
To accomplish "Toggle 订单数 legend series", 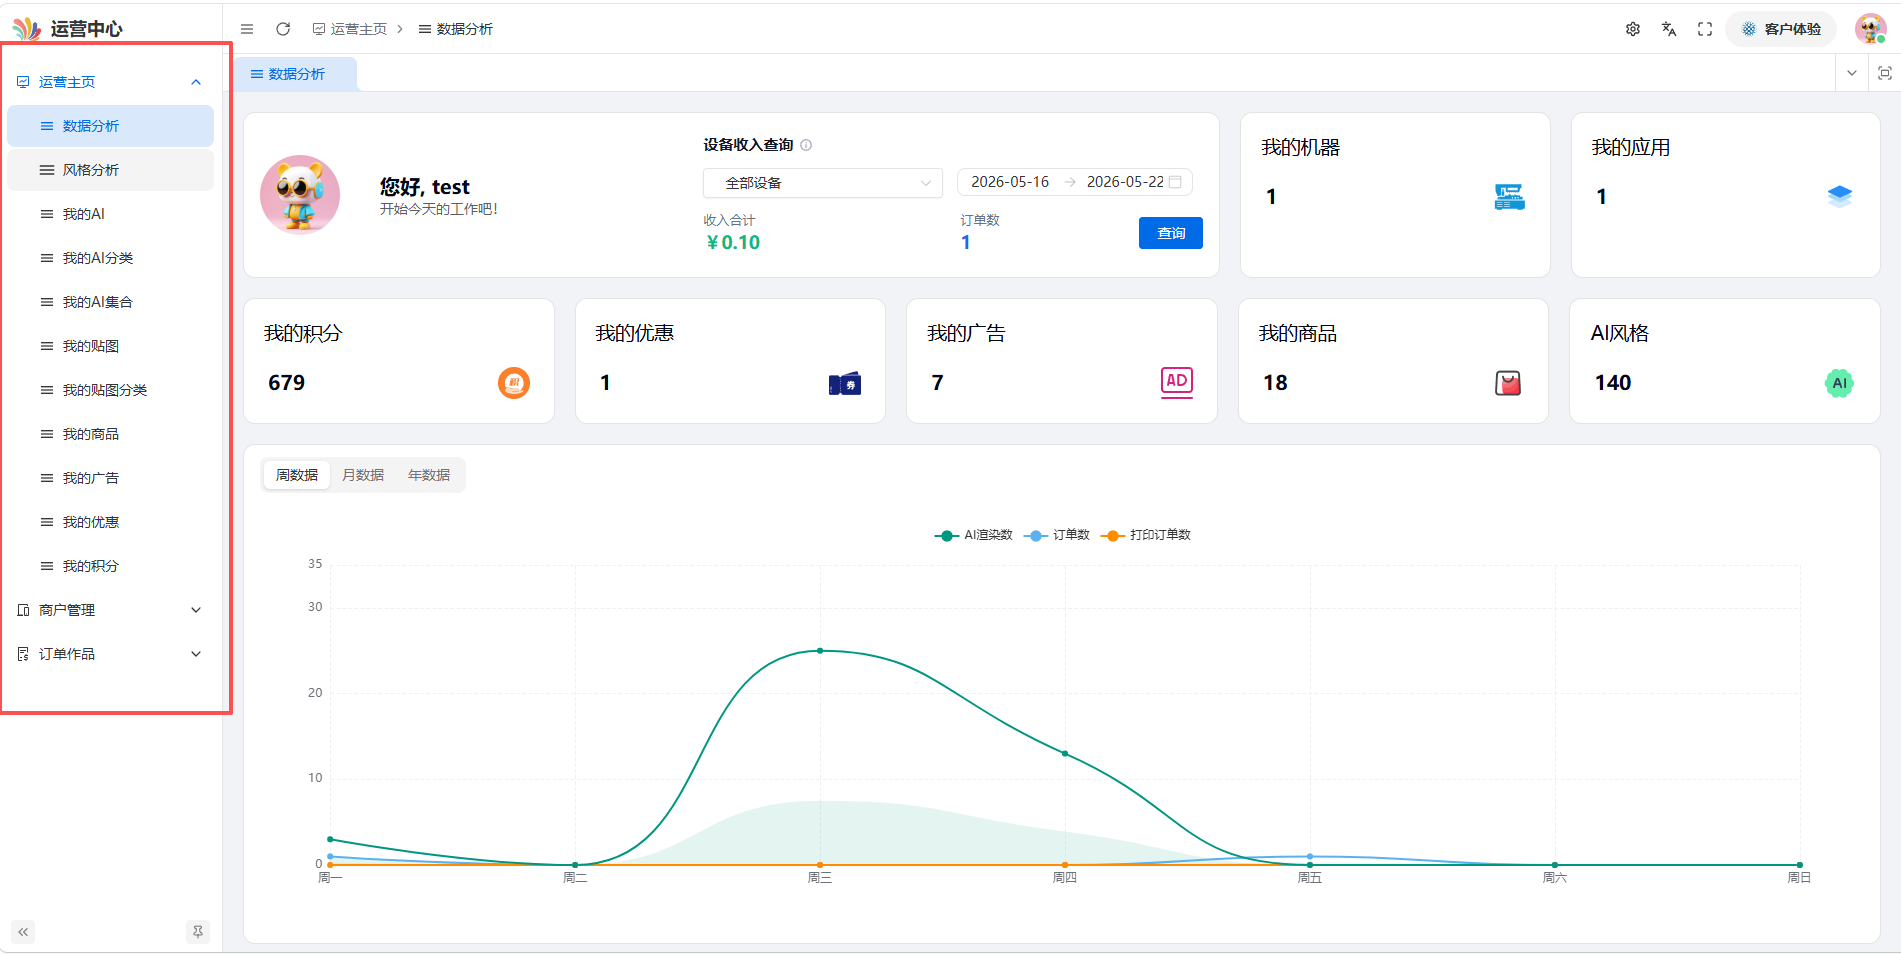I will [1058, 535].
